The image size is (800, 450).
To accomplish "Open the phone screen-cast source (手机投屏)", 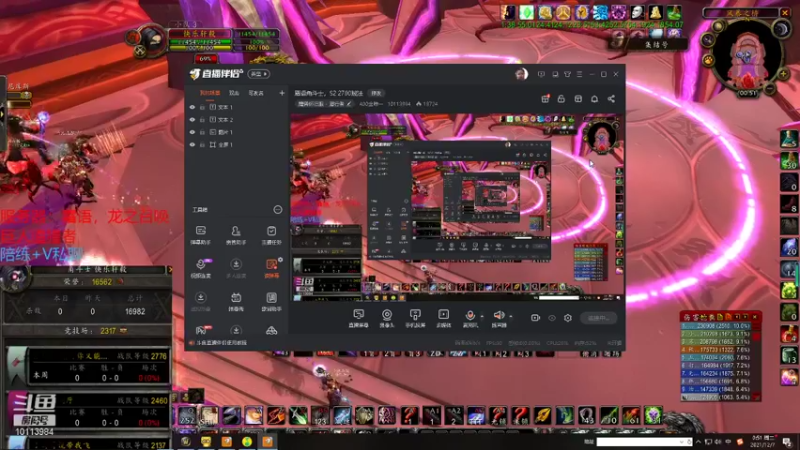I will [x=415, y=318].
